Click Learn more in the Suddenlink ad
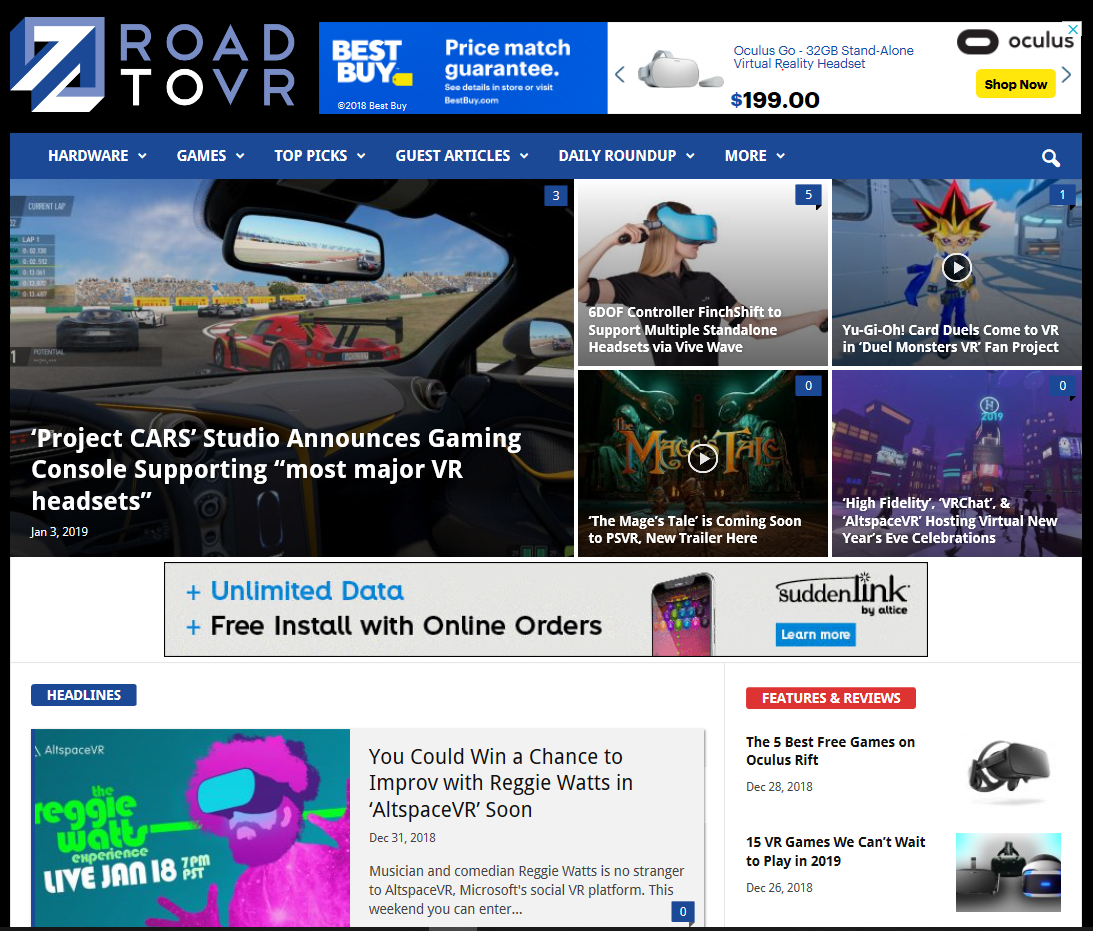 (816, 634)
